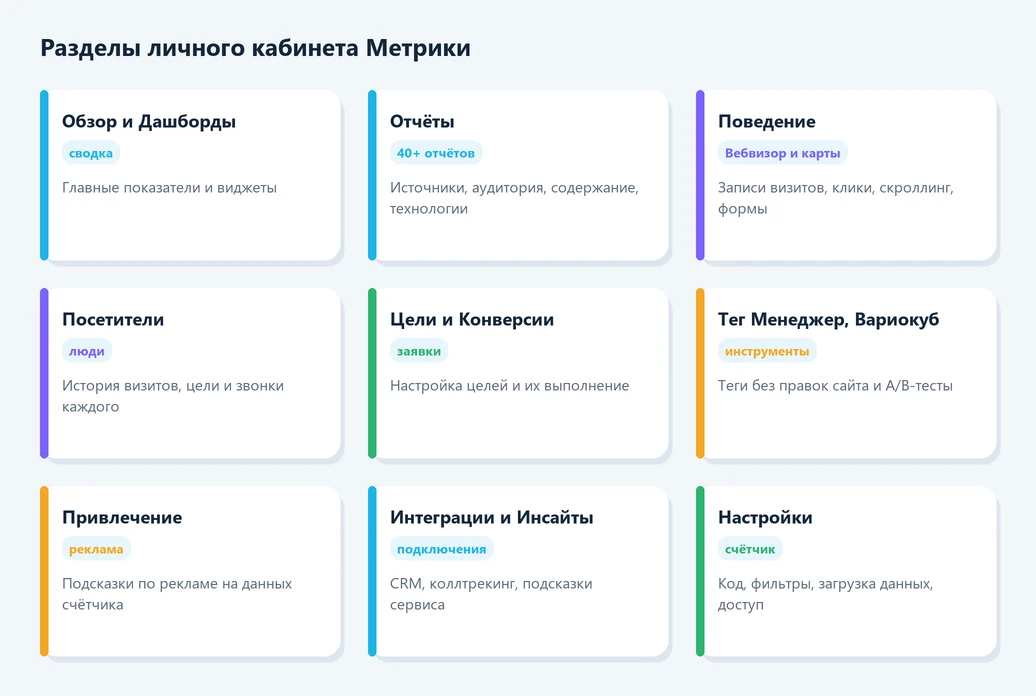Select description "Код, фильтры, загрузка данных, доступ"

[x=825, y=594]
